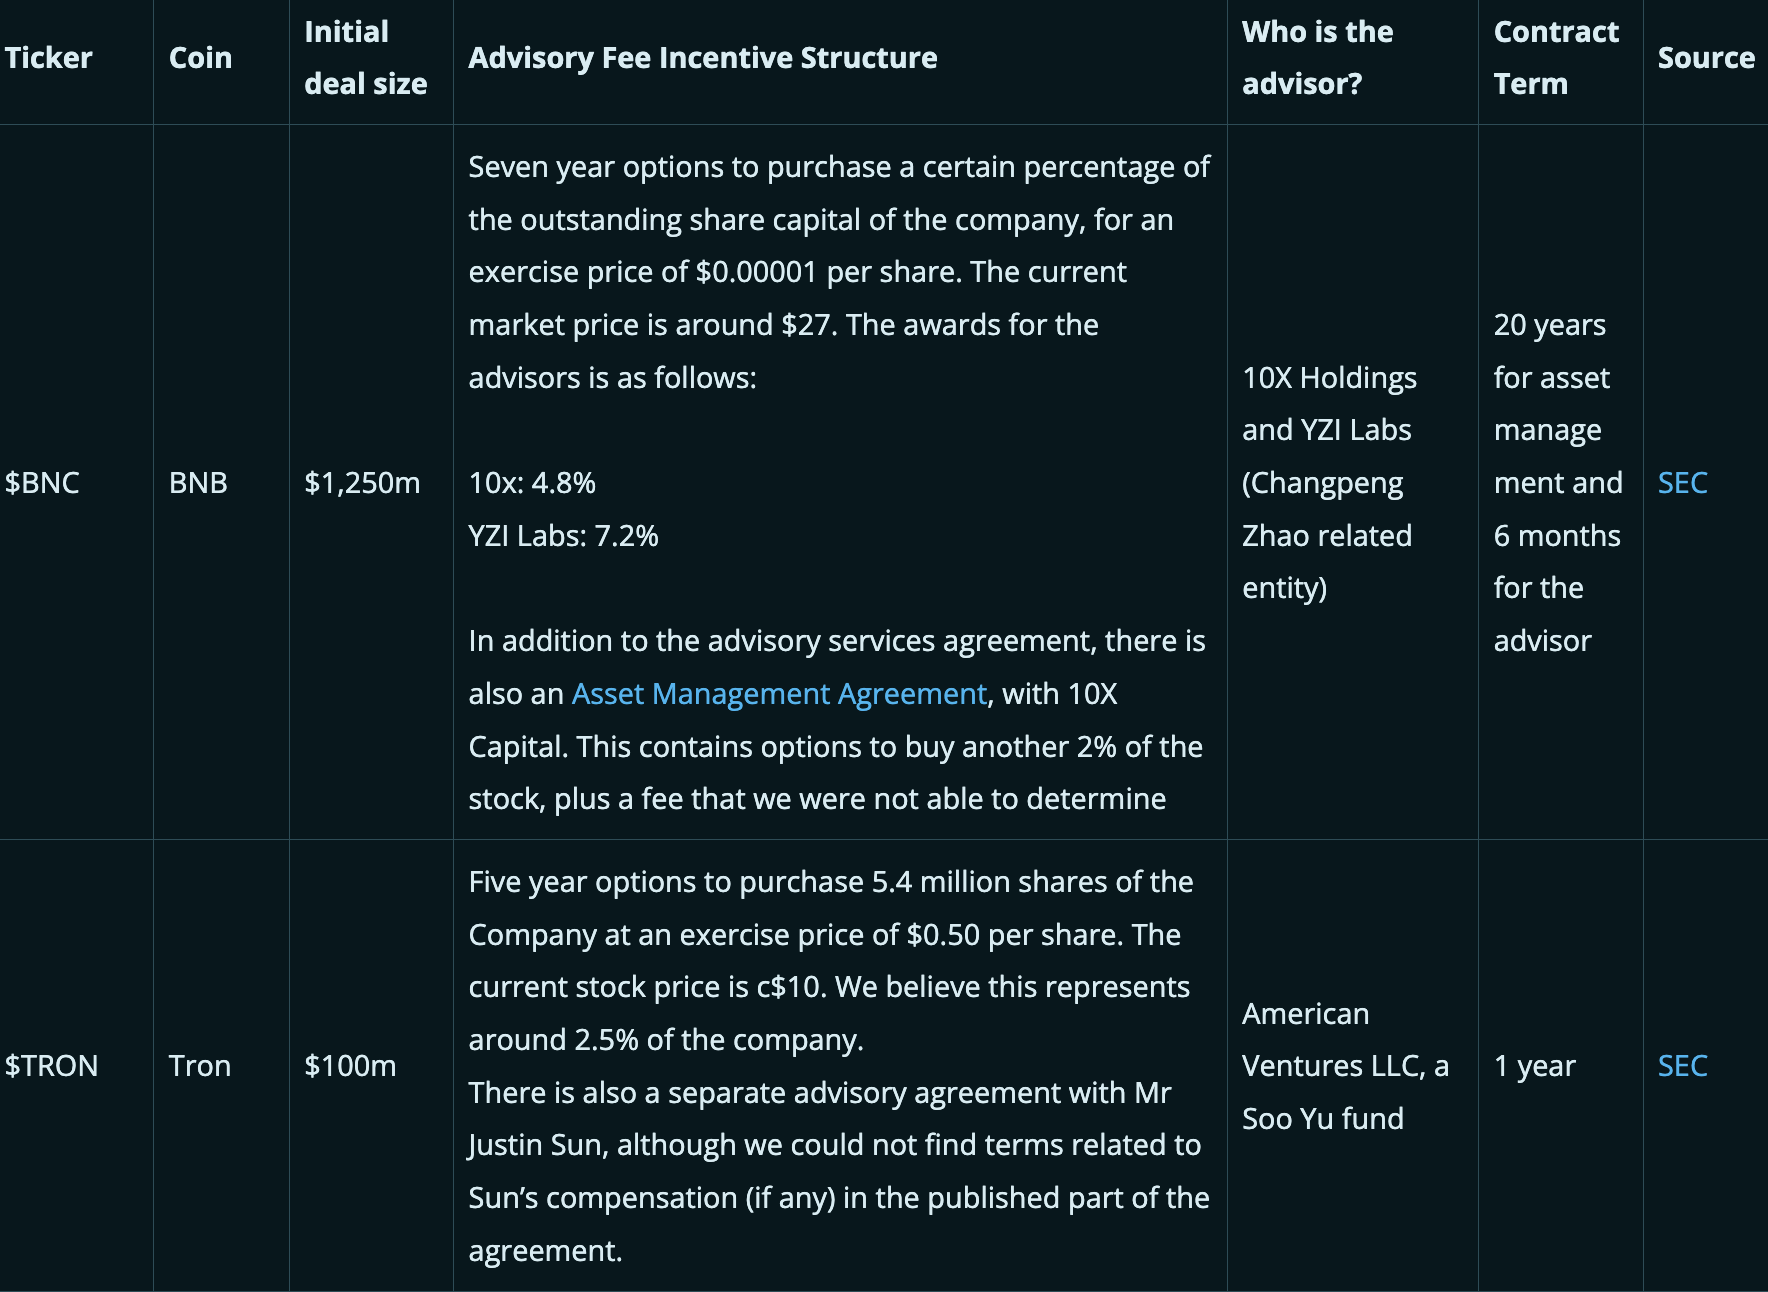Screen dimensions: 1768x1292
Task: Click the '20 years for asset management' term cell
Action: click(x=1557, y=483)
